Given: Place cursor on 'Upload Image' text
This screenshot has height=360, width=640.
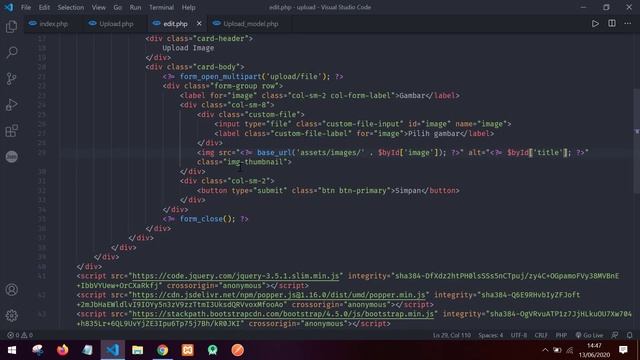Looking at the screenshot, I should coord(188,48).
